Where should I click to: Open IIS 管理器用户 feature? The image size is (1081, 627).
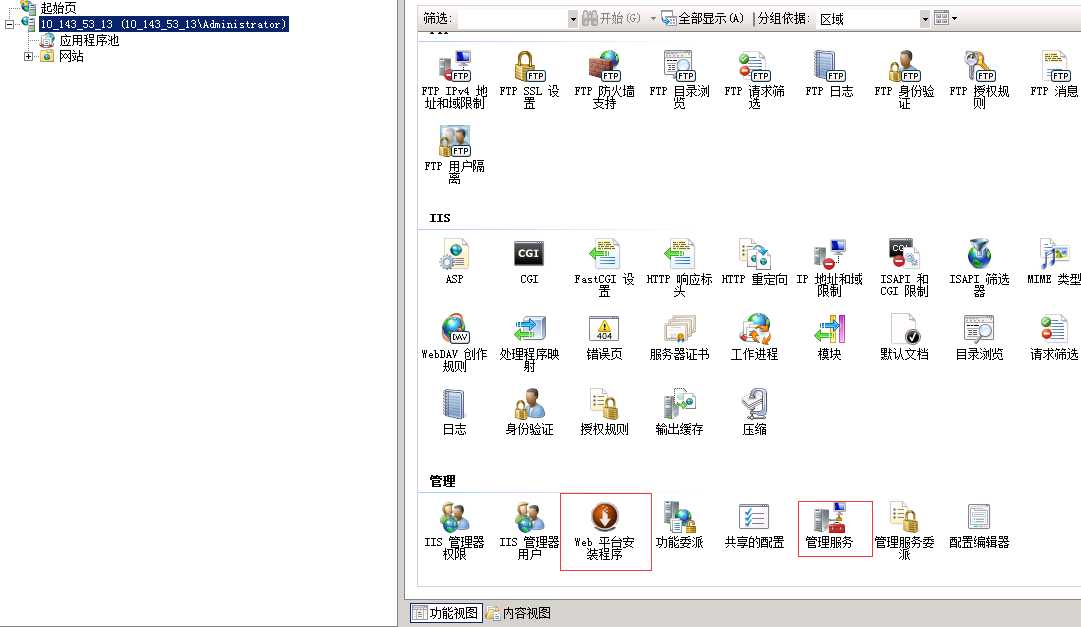tap(529, 531)
